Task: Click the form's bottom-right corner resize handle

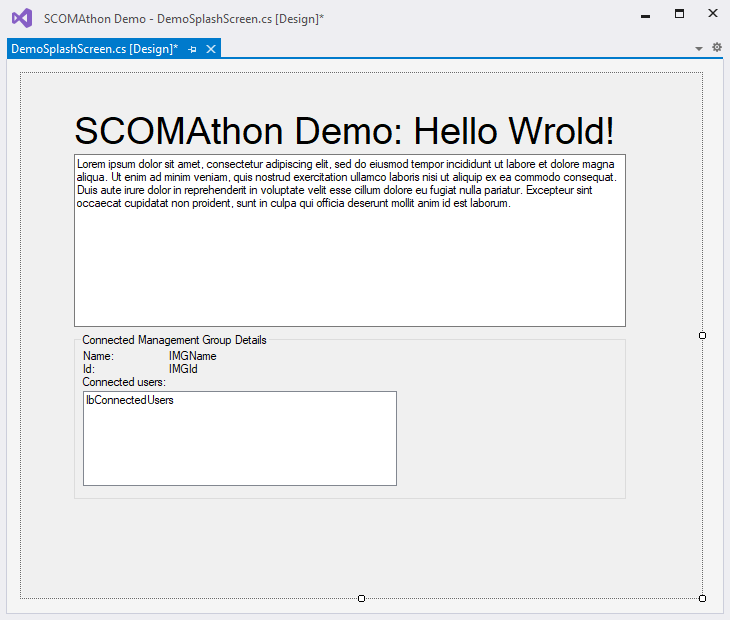Action: click(x=702, y=598)
